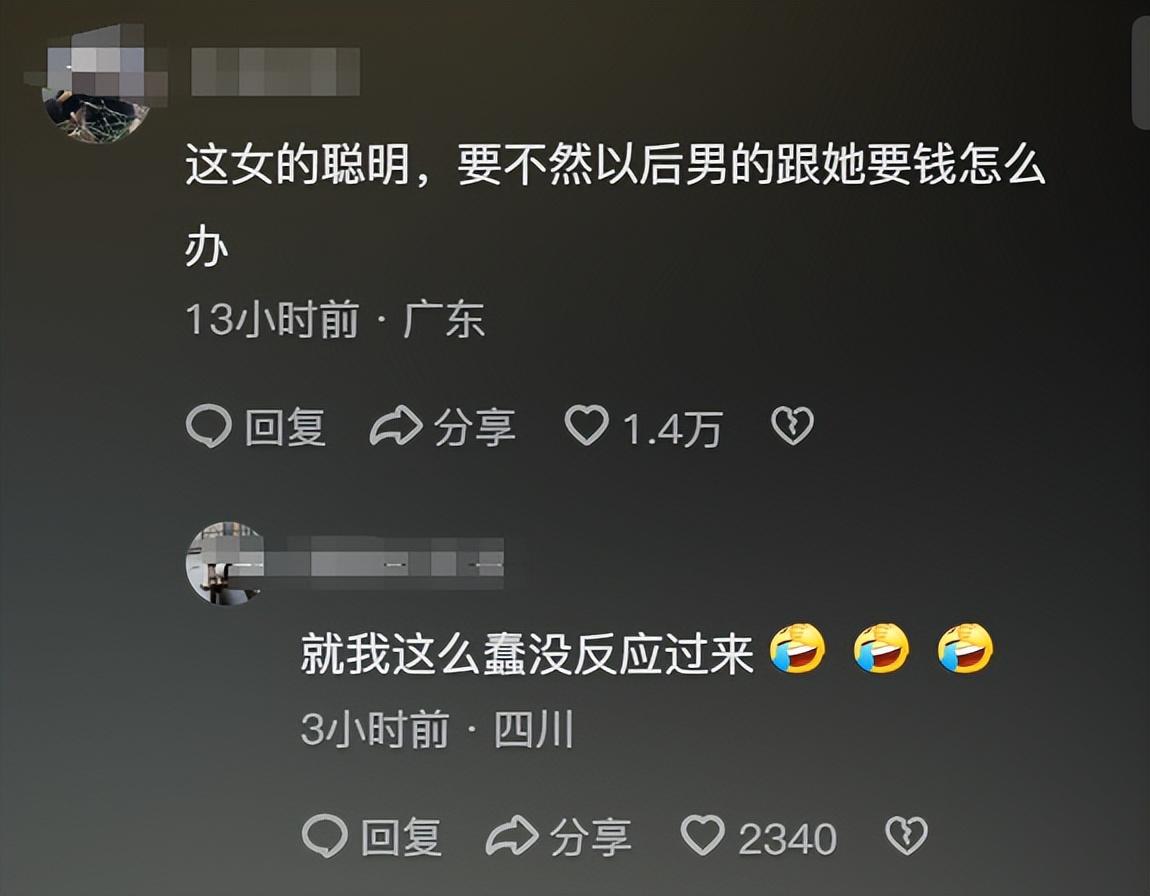
Task: Click the reply bubble icon on the Sichuan comment
Action: [325, 836]
